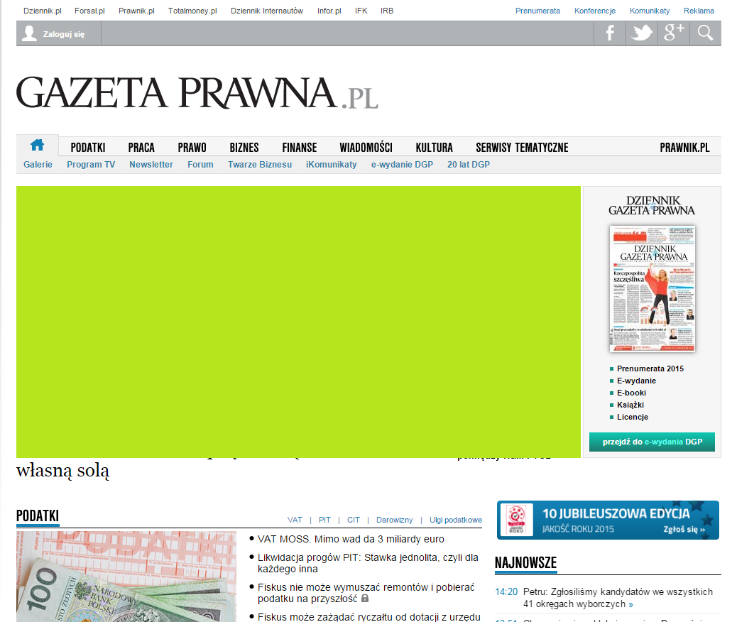Click the Dziennik Gazeta Prawna sidebar logo

click(652, 205)
